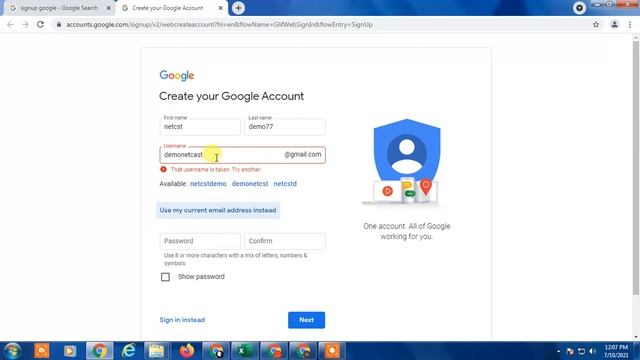Choose suggested username netcstd

tap(285, 184)
